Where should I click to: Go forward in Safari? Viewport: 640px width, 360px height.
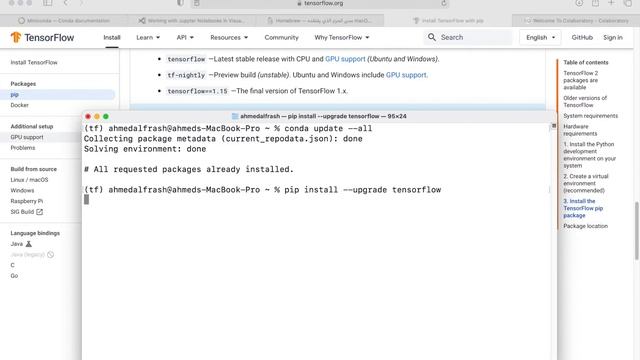pos(81,3)
